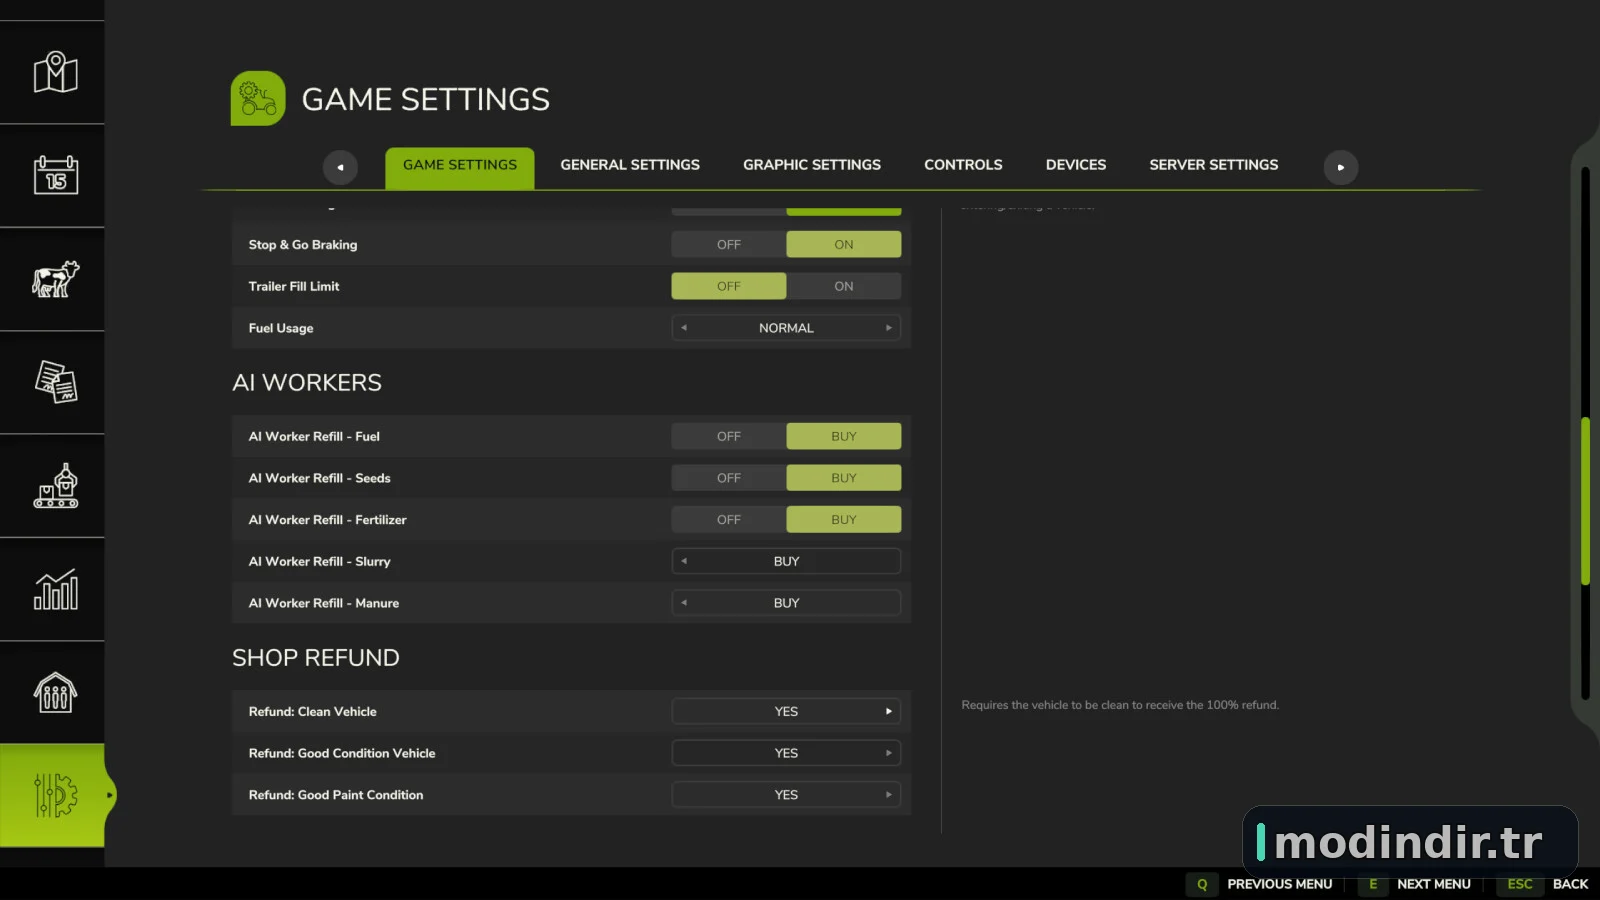Image resolution: width=1600 pixels, height=900 pixels.
Task: Click Refund Clean Vehicle right arrow
Action: [x=889, y=712]
